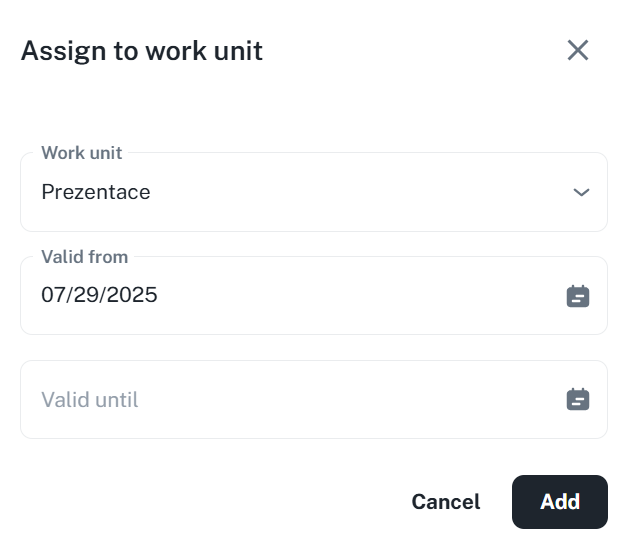
Task: Click the Valid until placeholder text
Action: [x=90, y=400]
